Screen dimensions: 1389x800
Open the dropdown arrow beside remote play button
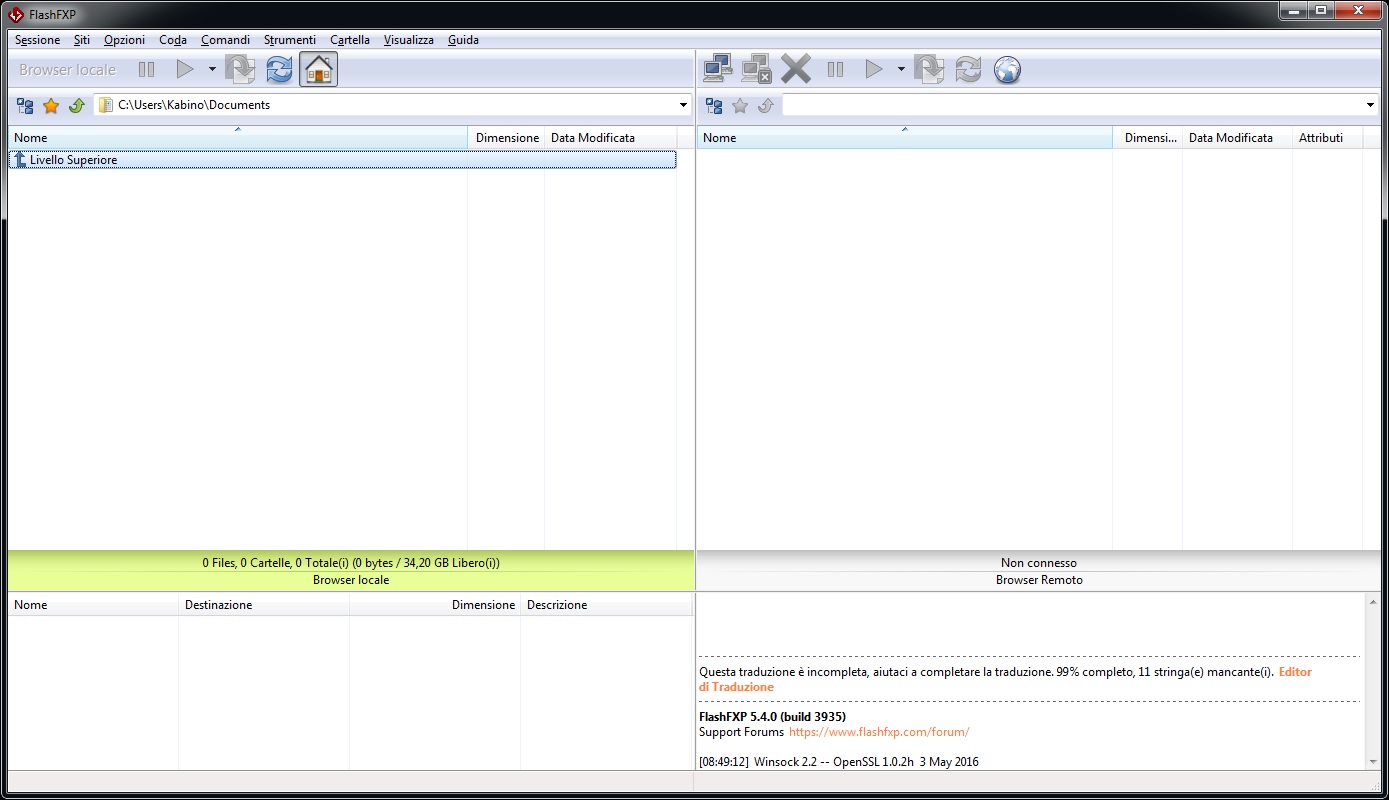[x=901, y=70]
